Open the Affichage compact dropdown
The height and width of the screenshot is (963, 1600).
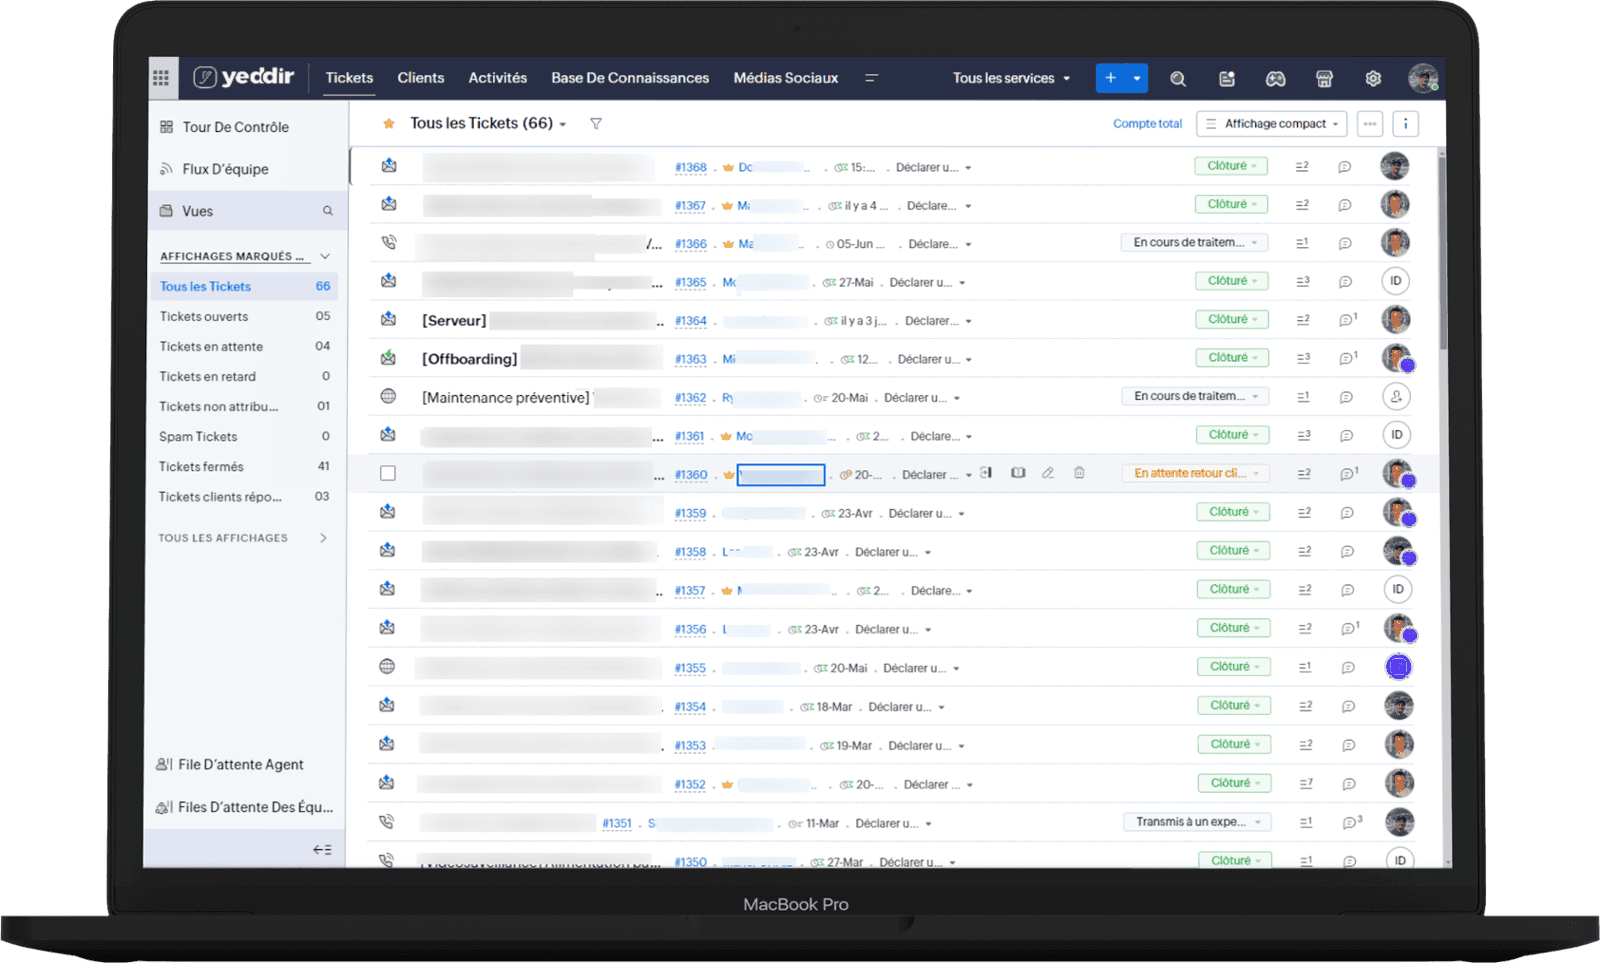click(1272, 124)
